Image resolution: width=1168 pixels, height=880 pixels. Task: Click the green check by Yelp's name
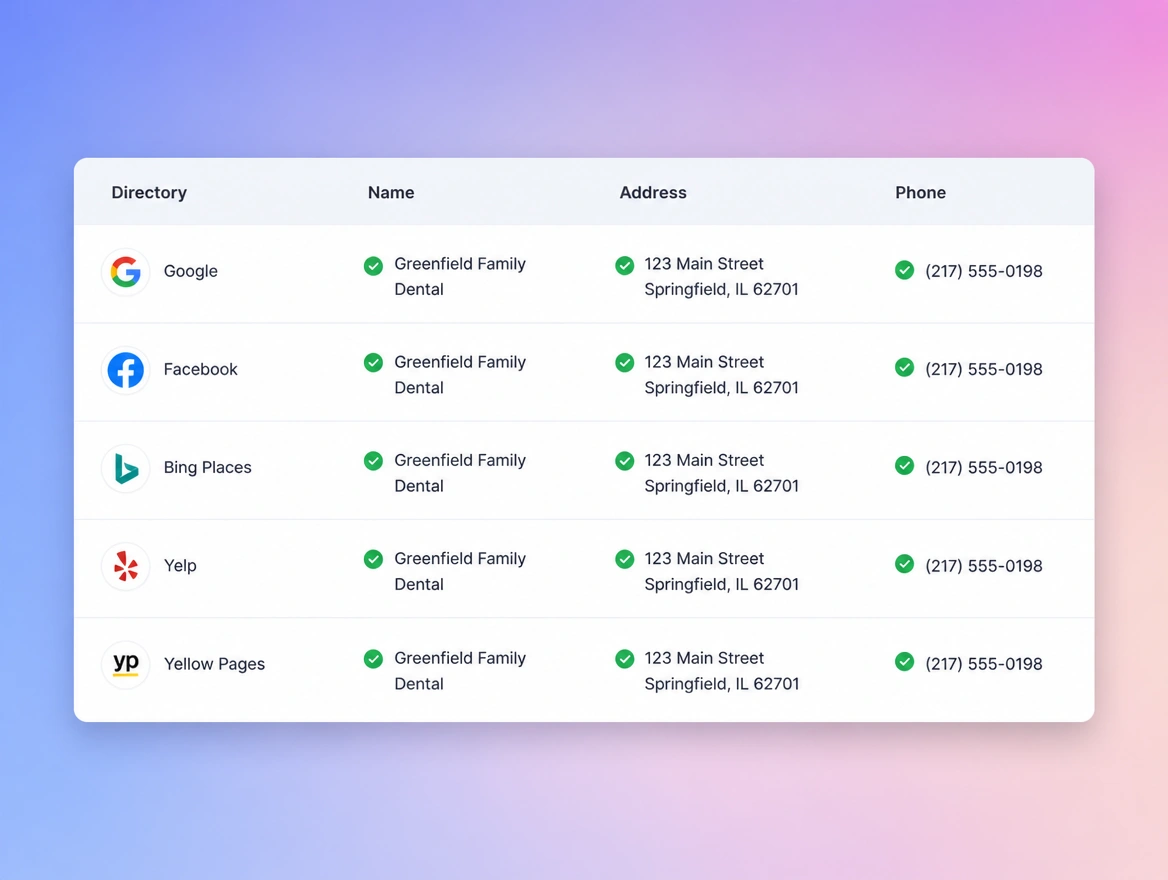373,560
